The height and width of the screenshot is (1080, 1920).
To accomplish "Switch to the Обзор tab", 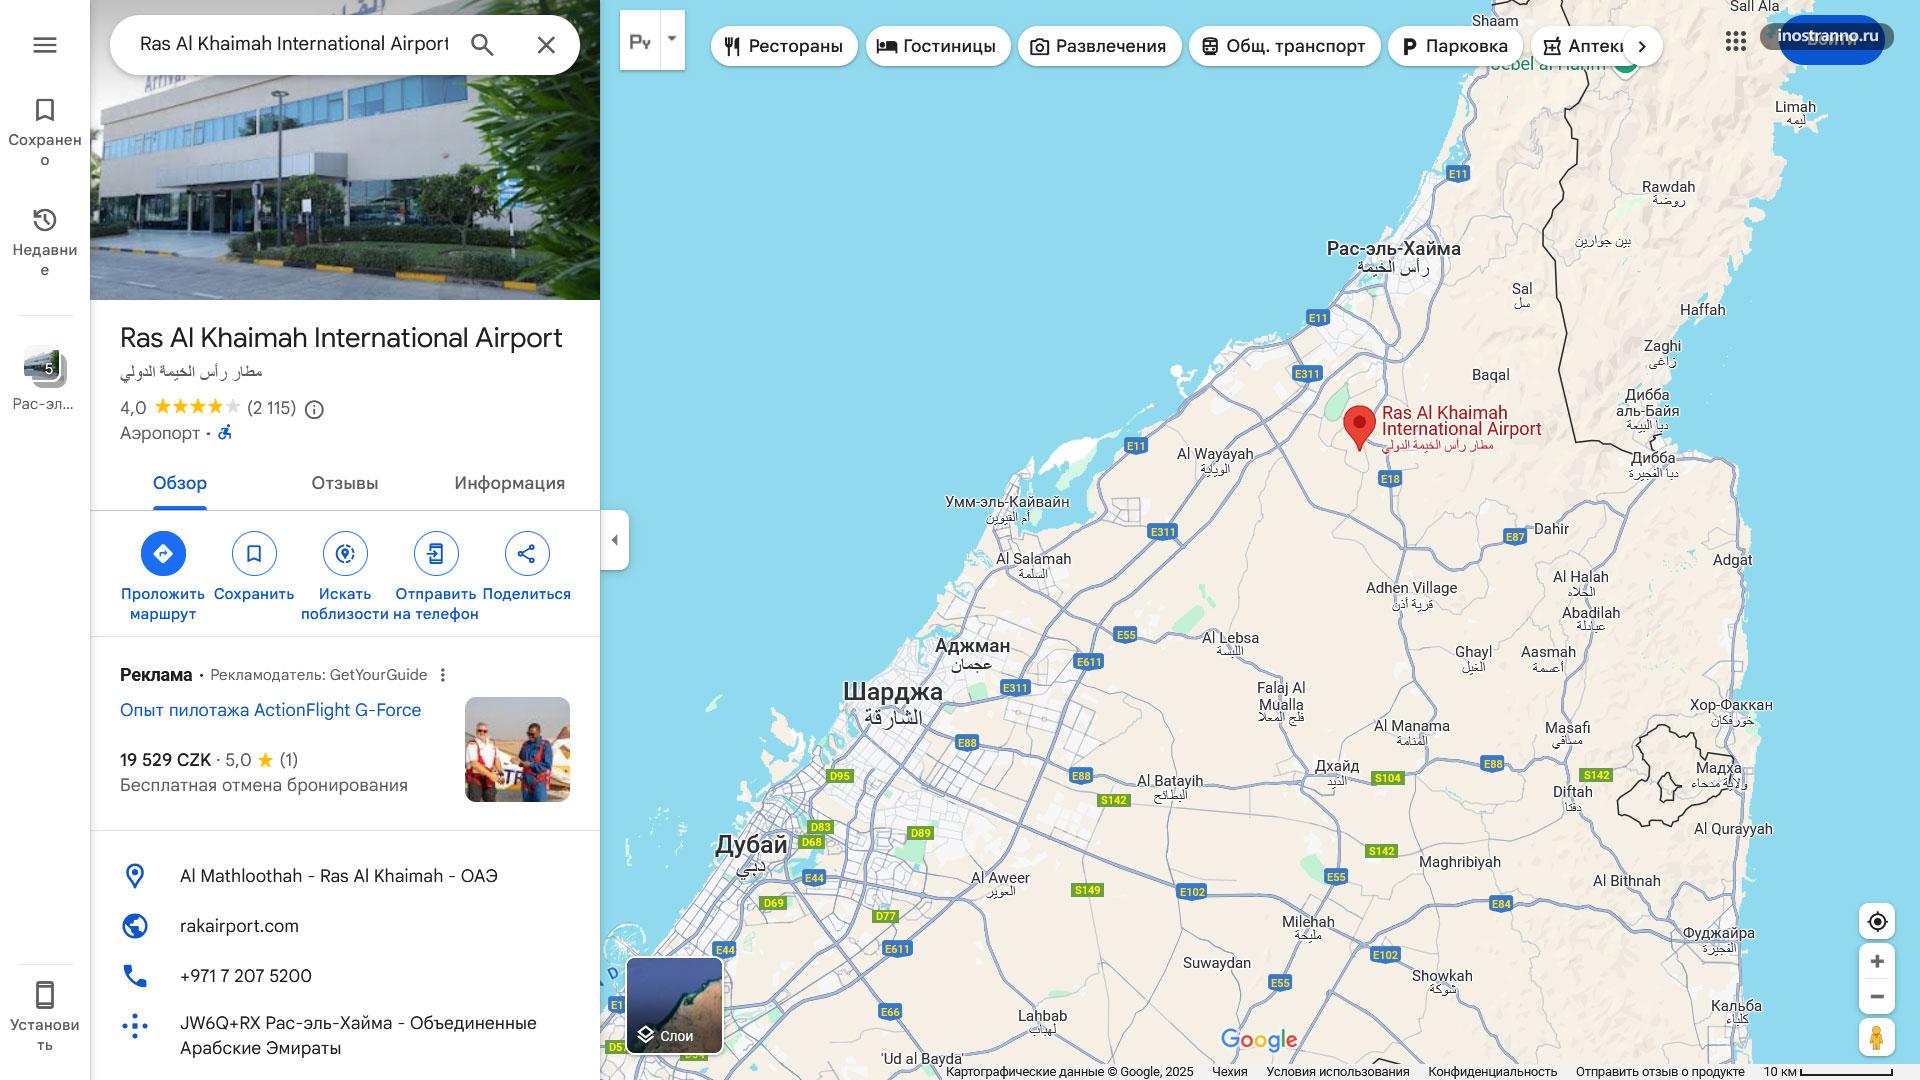I will point(180,483).
